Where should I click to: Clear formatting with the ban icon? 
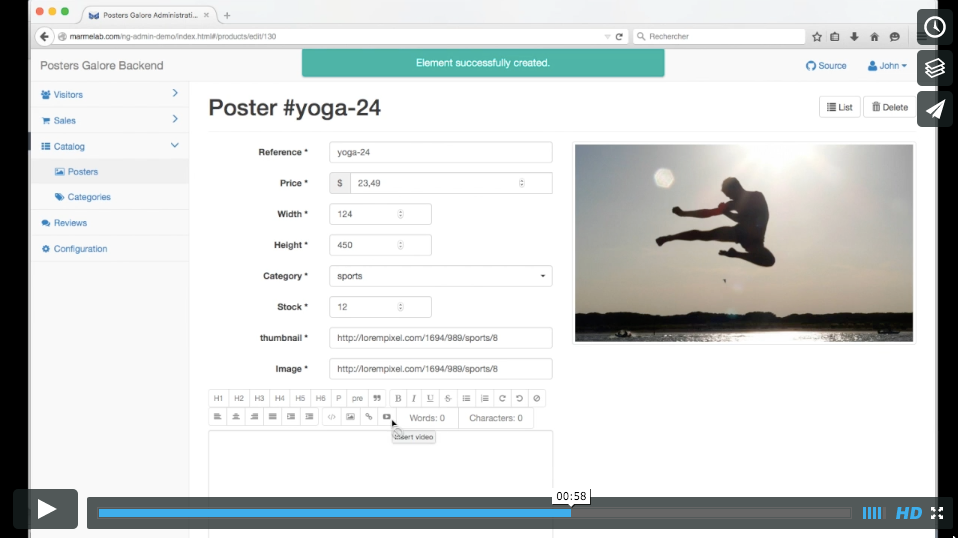(536, 398)
